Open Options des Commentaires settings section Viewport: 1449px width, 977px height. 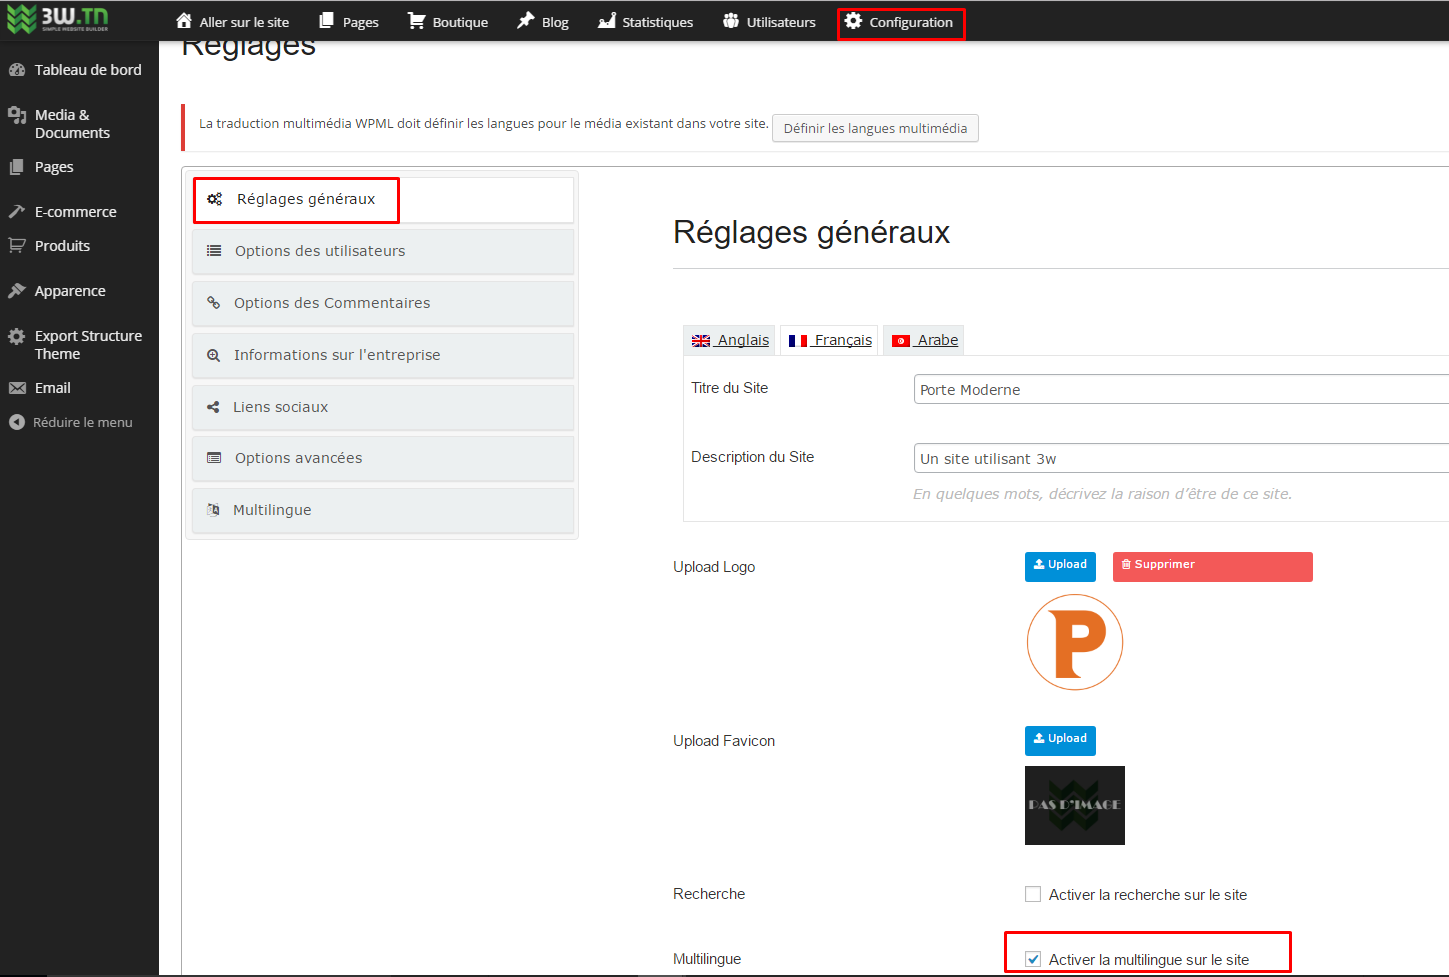383,303
